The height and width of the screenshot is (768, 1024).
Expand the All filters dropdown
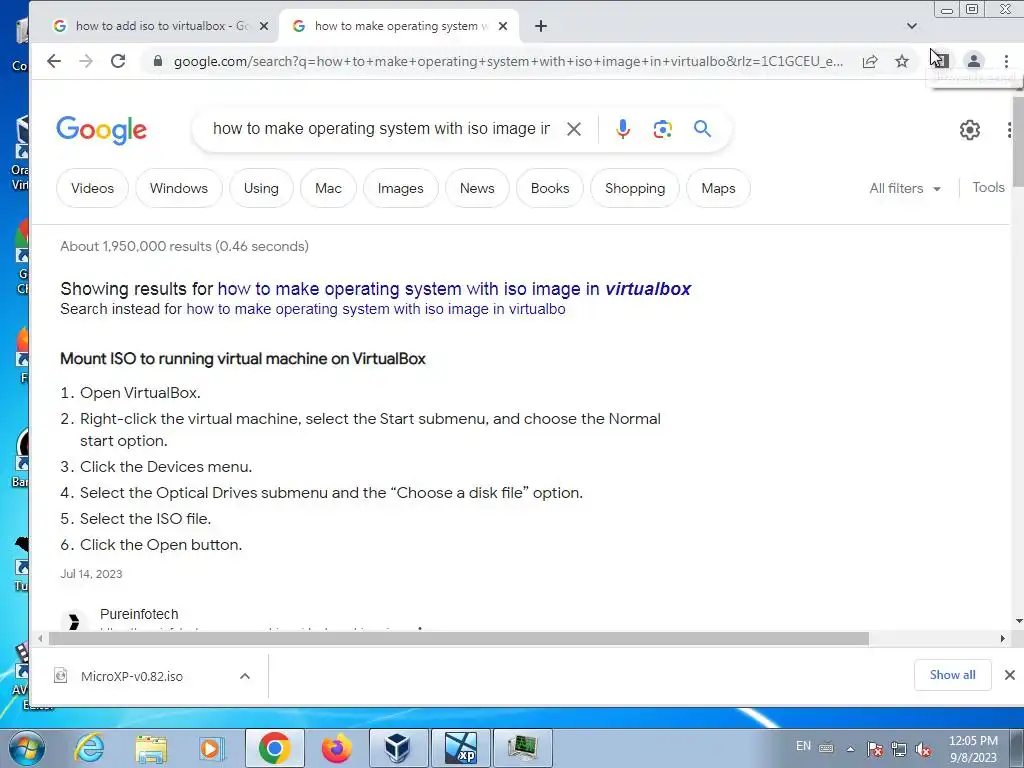click(904, 188)
